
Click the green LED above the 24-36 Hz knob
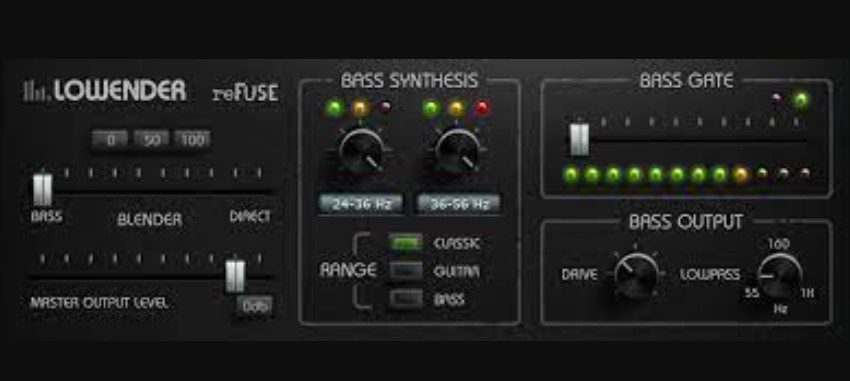334,108
